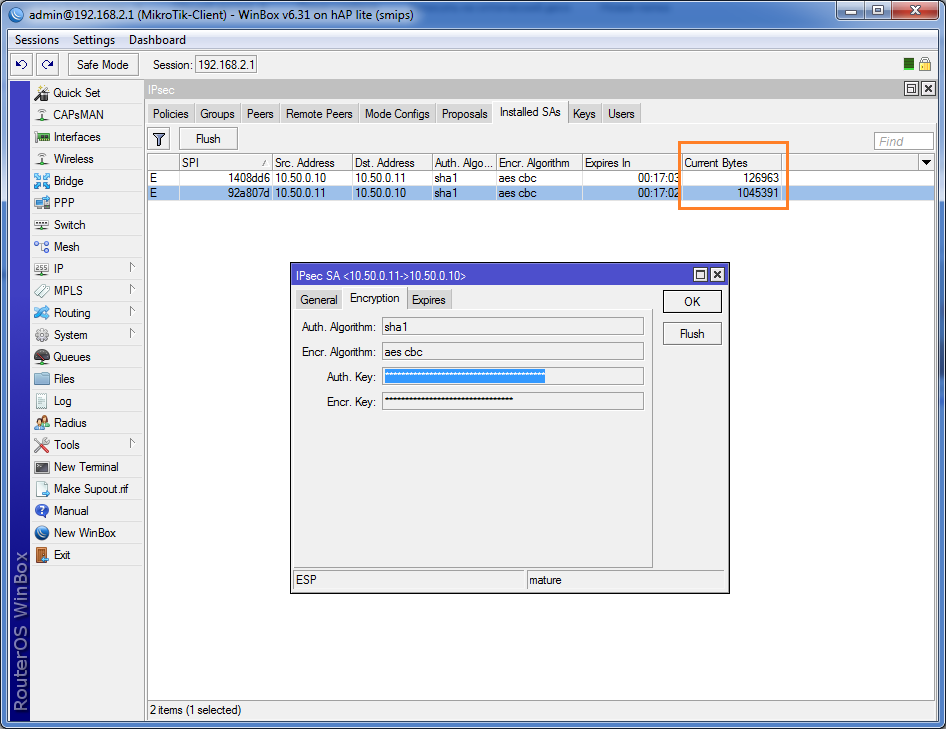The image size is (946, 729).
Task: Click OK in the IPsec SA dialog
Action: (x=692, y=302)
